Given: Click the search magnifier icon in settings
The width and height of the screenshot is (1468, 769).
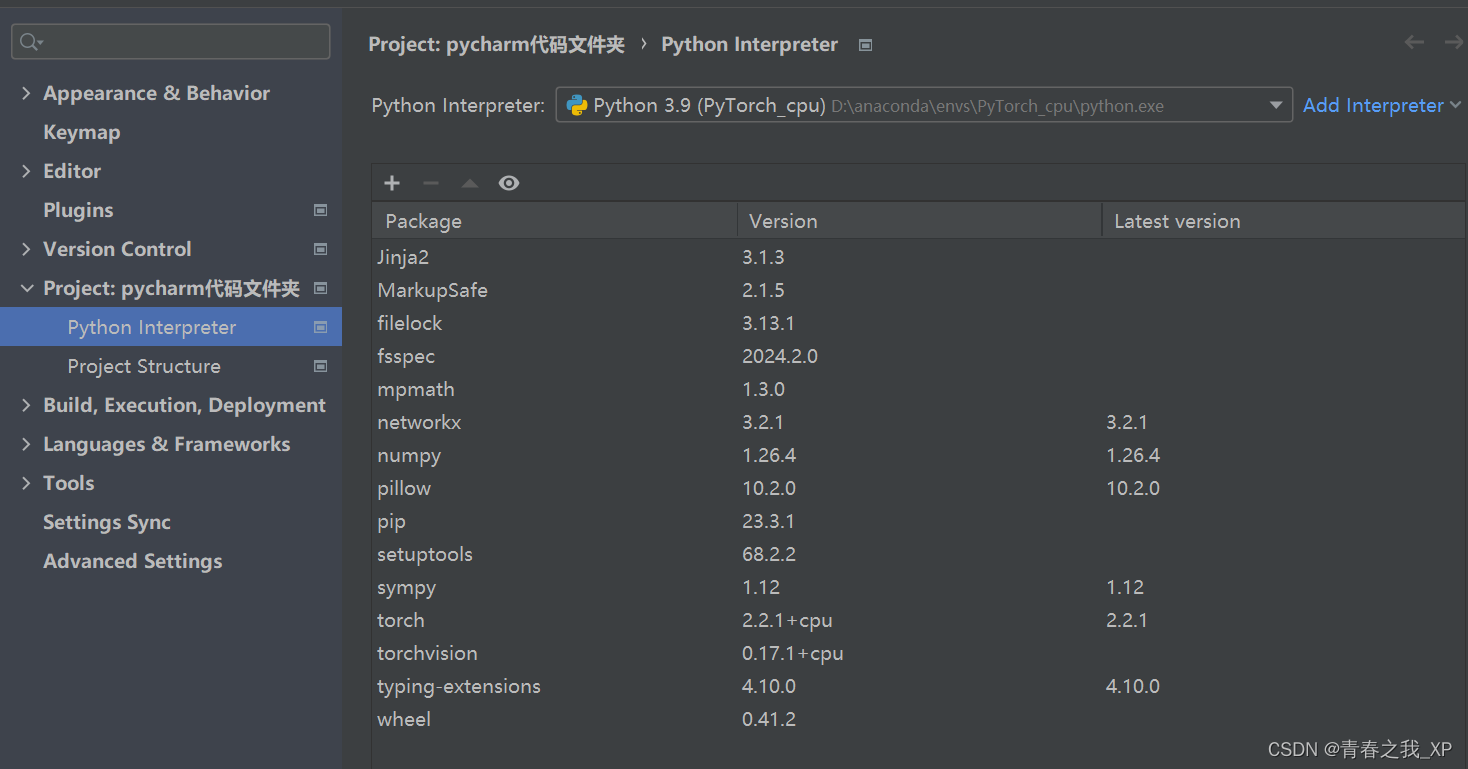Looking at the screenshot, I should pyautogui.click(x=30, y=42).
